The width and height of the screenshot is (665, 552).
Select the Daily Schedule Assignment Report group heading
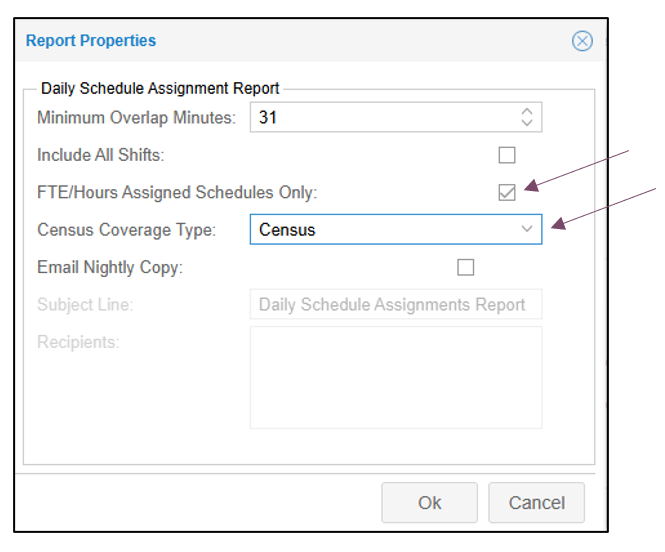160,88
